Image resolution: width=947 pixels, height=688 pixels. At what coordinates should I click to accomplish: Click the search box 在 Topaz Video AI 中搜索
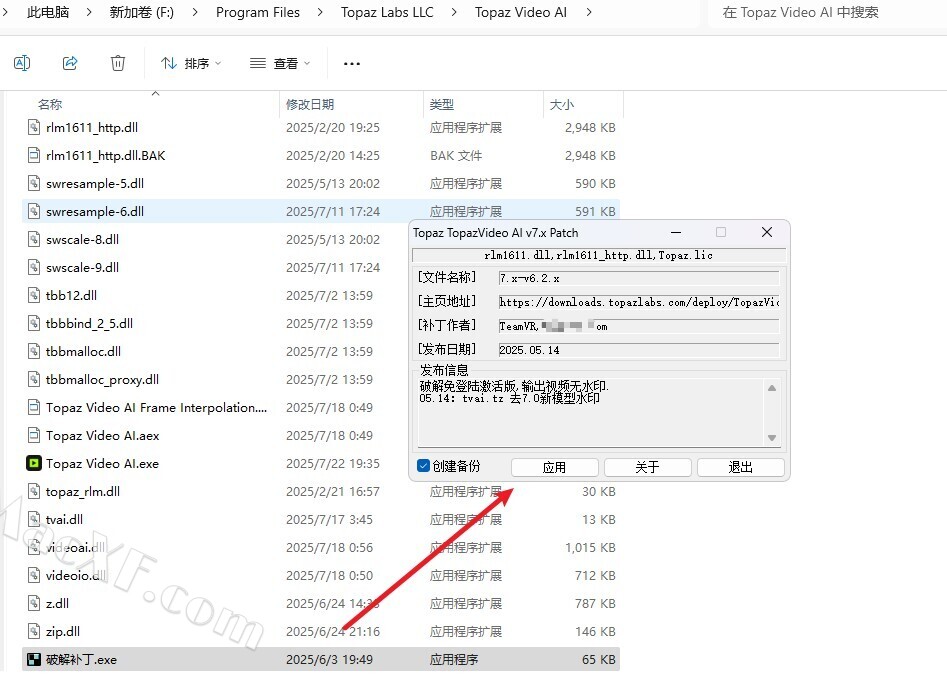827,13
